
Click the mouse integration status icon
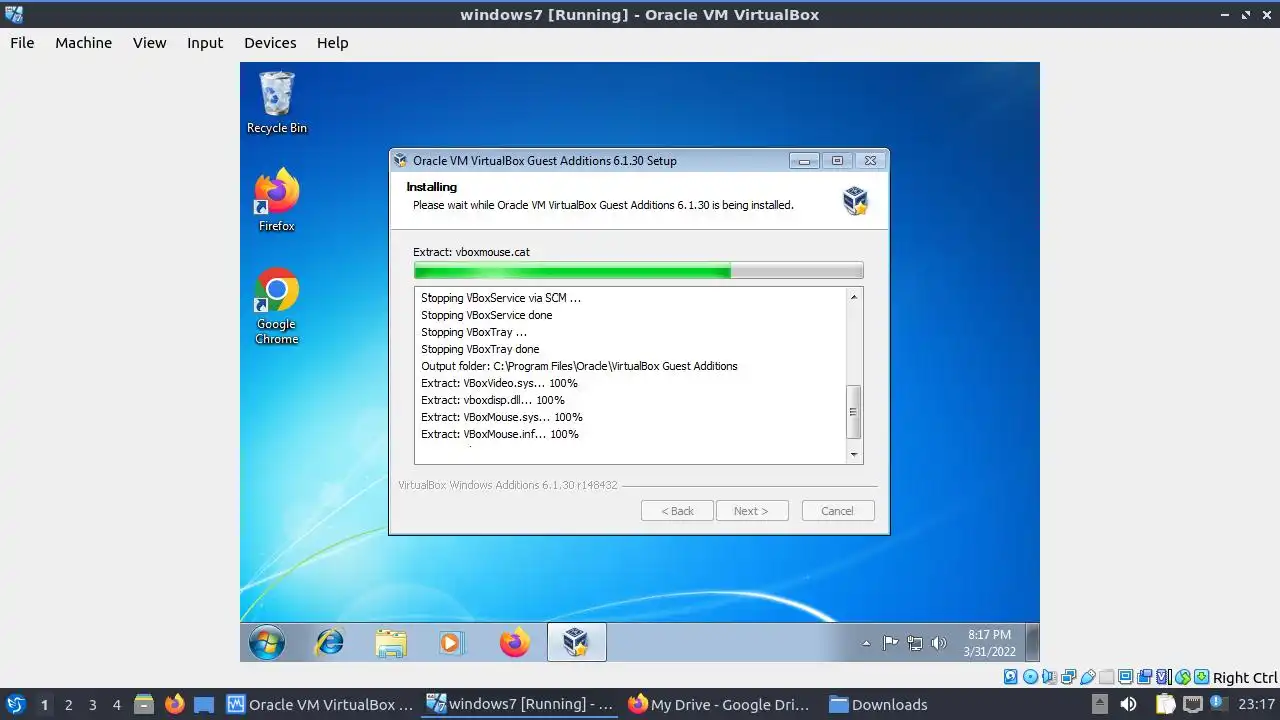point(1183,677)
